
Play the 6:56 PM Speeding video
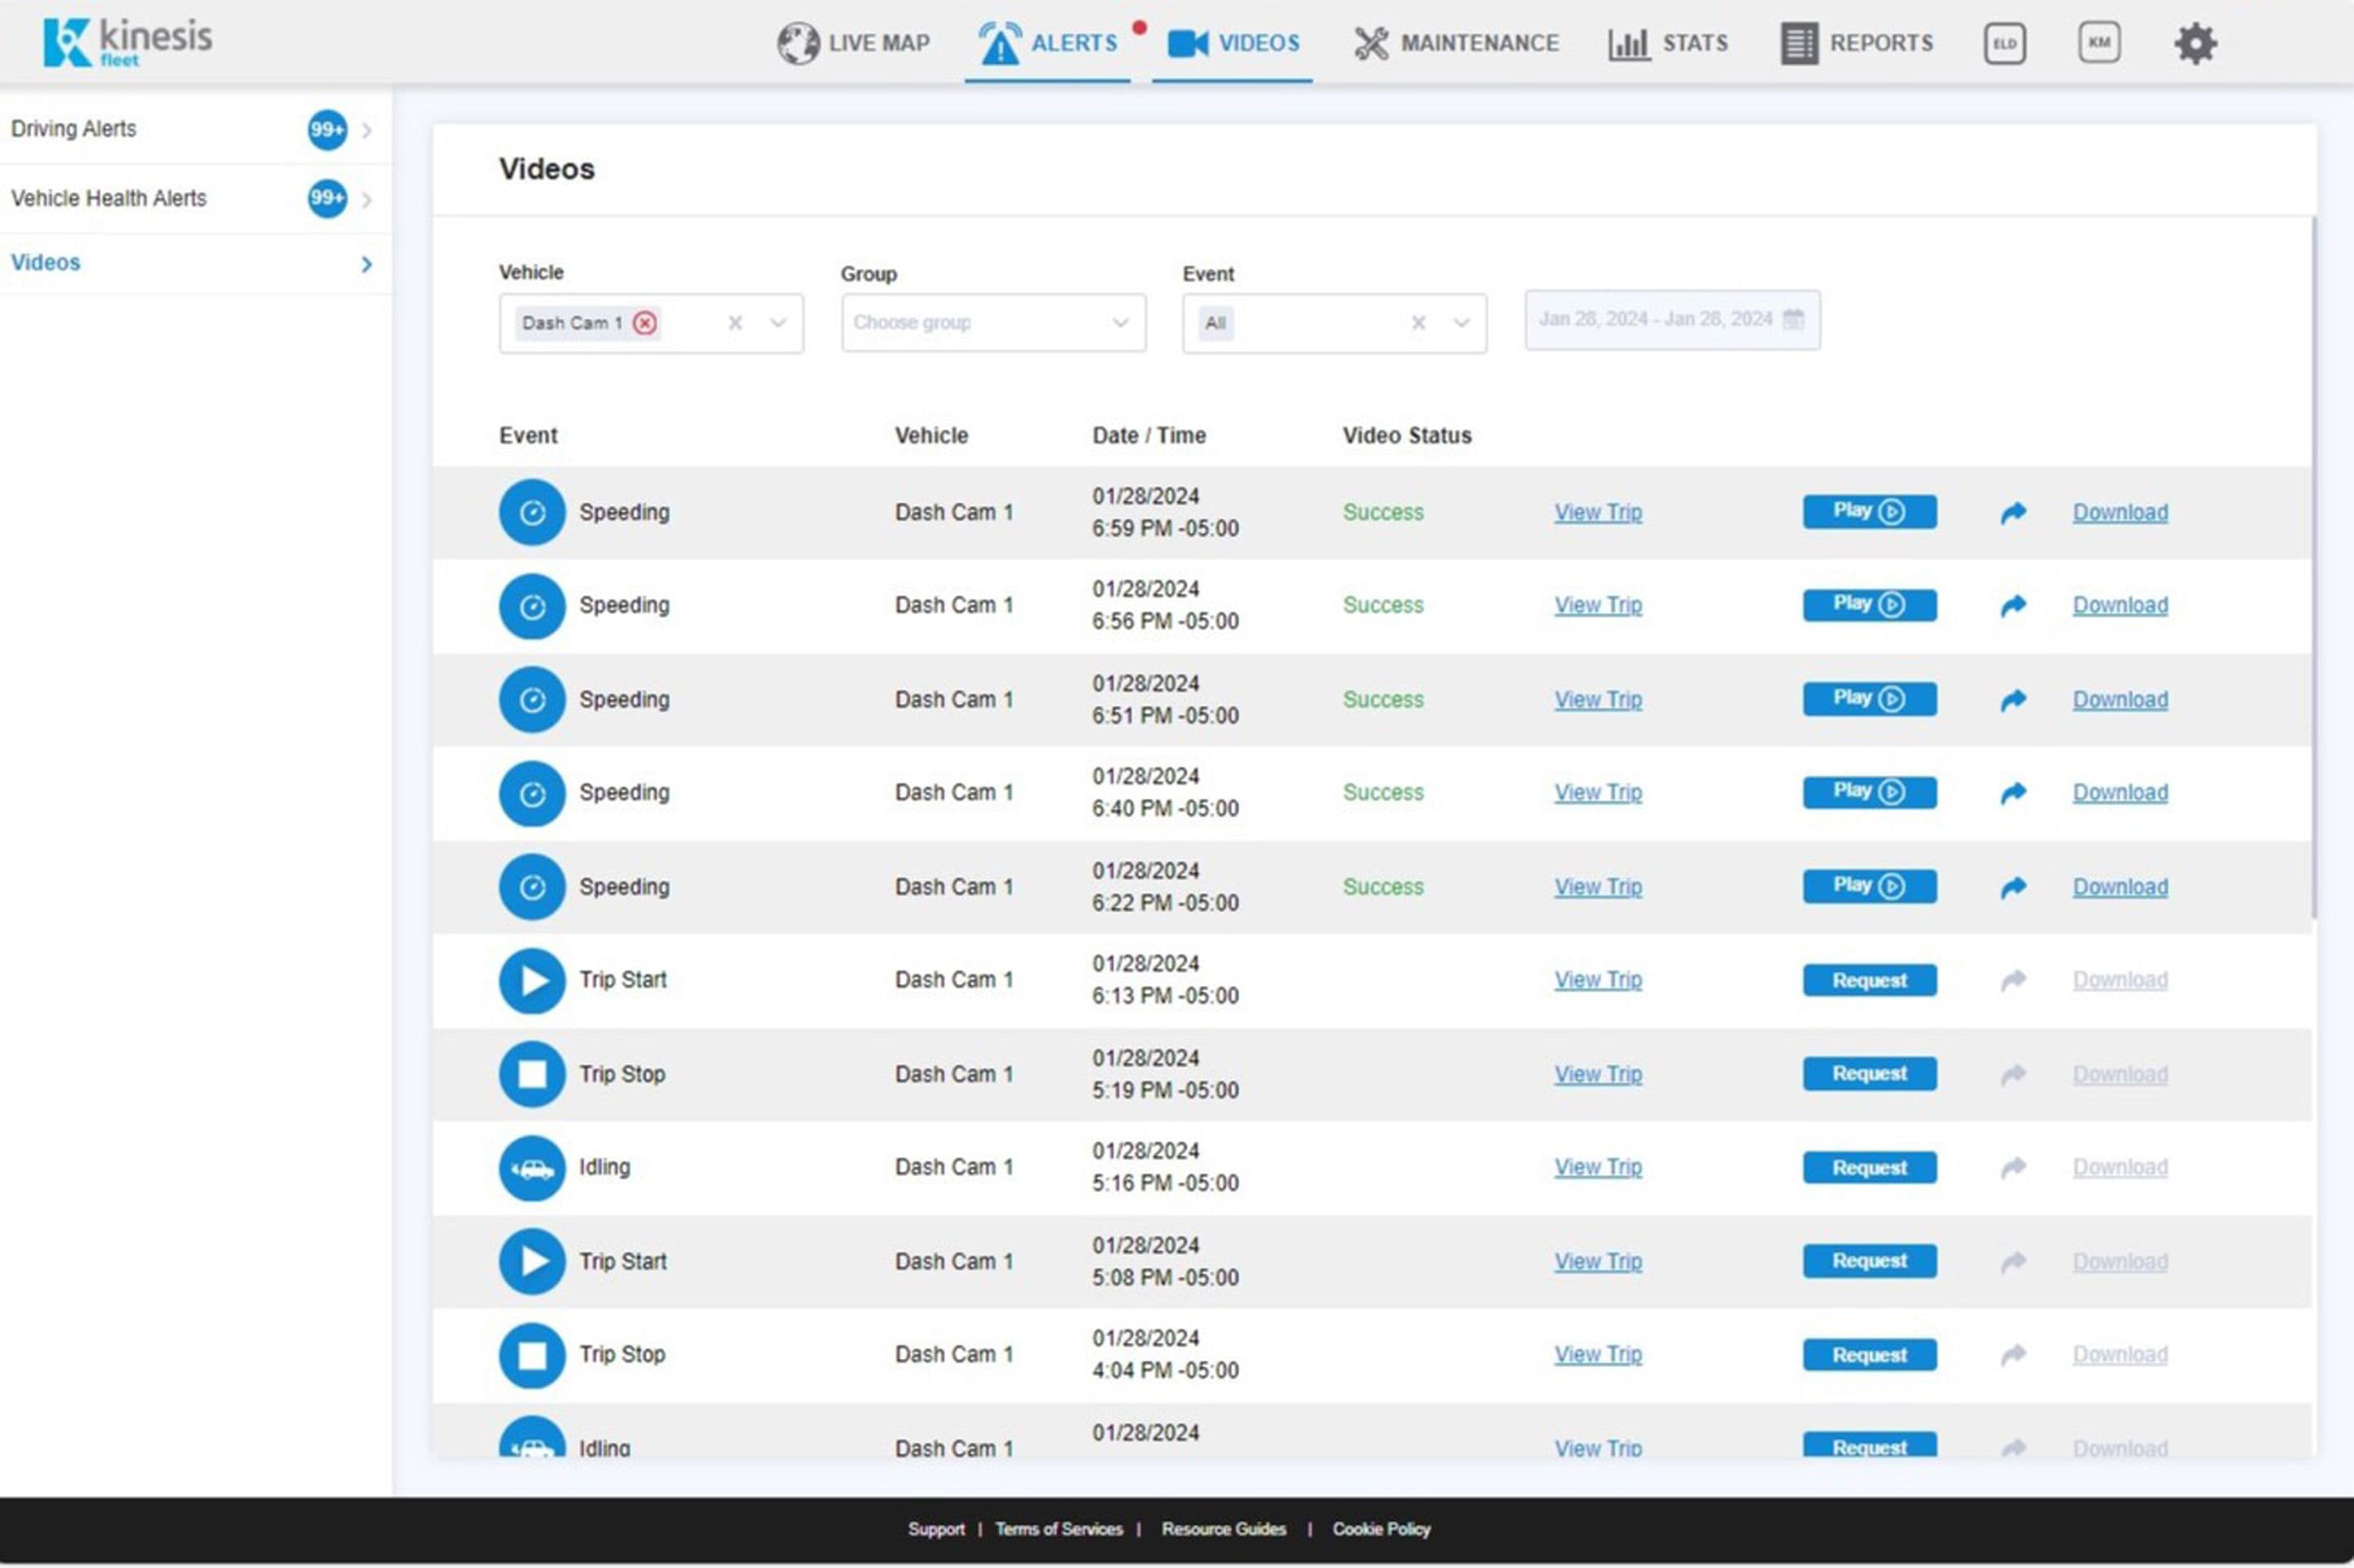[1868, 605]
